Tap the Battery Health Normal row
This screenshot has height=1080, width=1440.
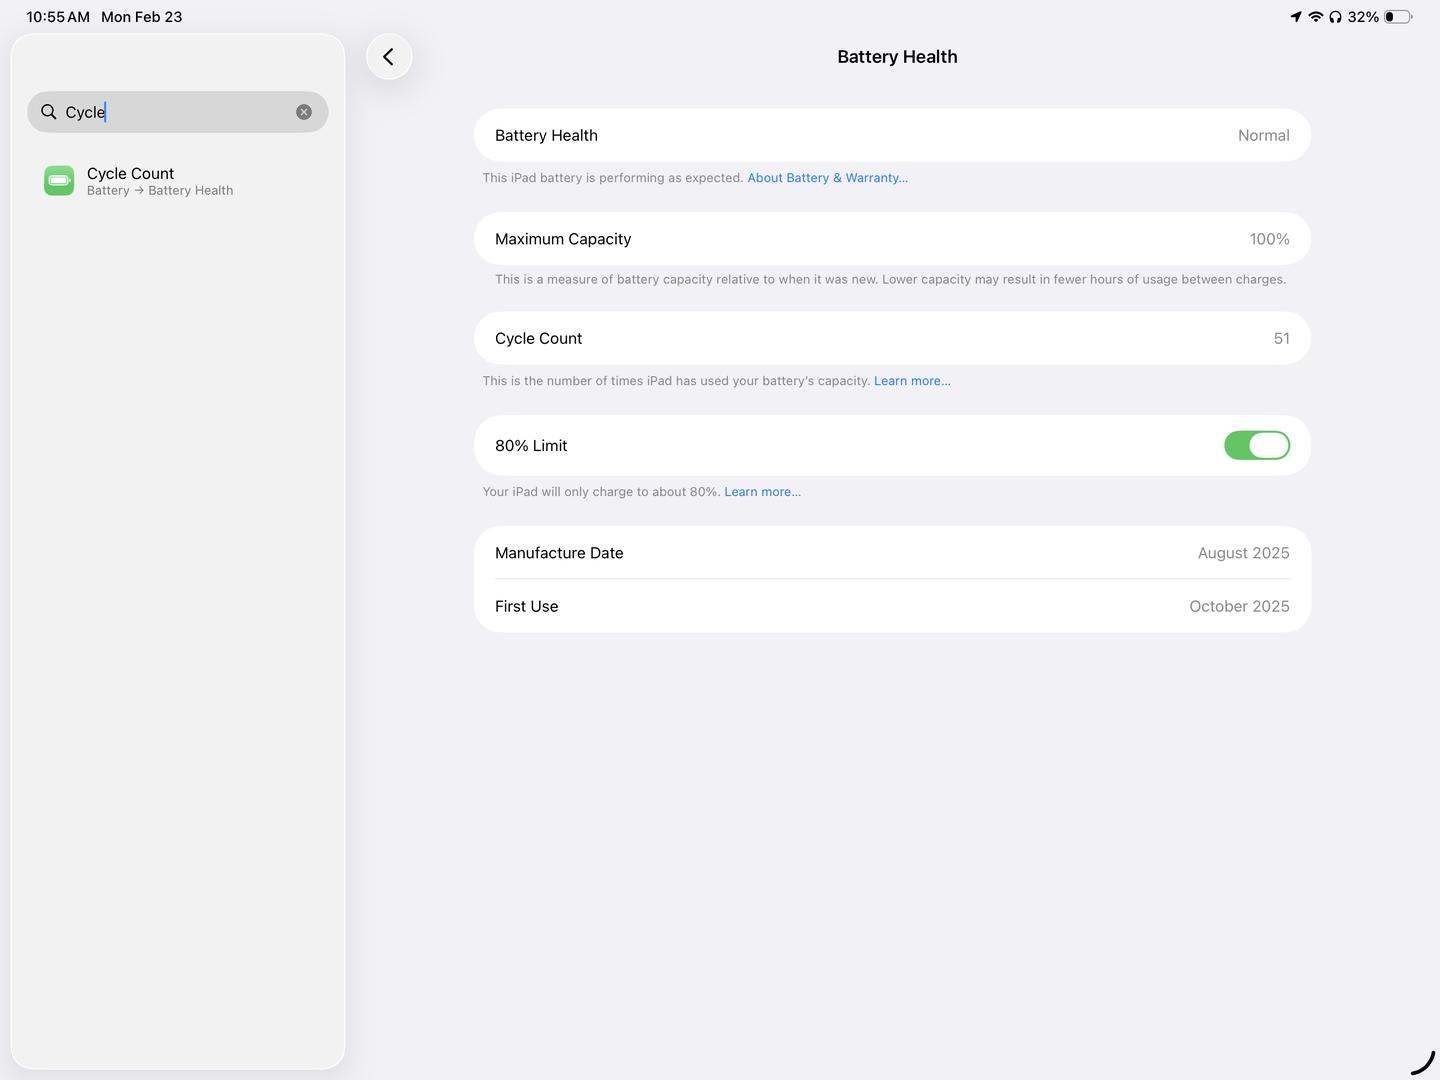(892, 136)
